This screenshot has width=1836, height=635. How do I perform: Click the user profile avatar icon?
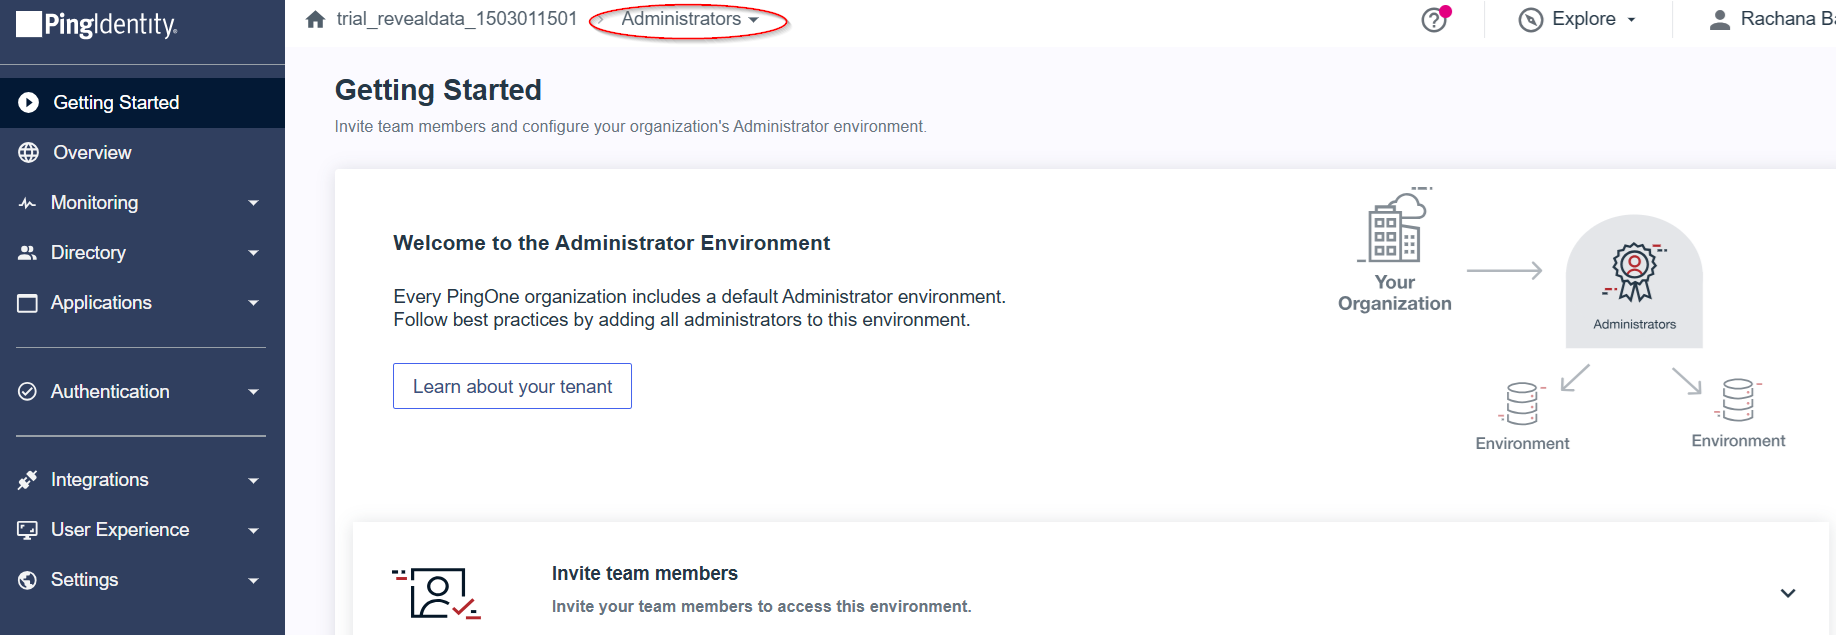(x=1719, y=19)
